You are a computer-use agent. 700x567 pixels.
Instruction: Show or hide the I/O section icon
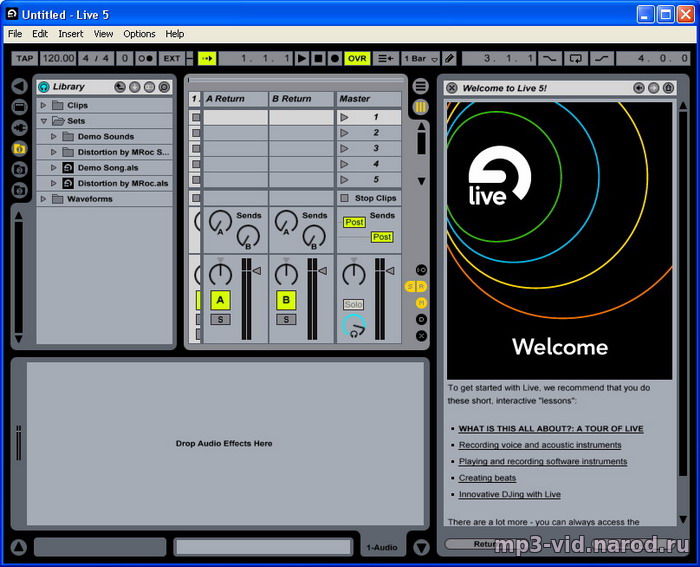point(421,270)
